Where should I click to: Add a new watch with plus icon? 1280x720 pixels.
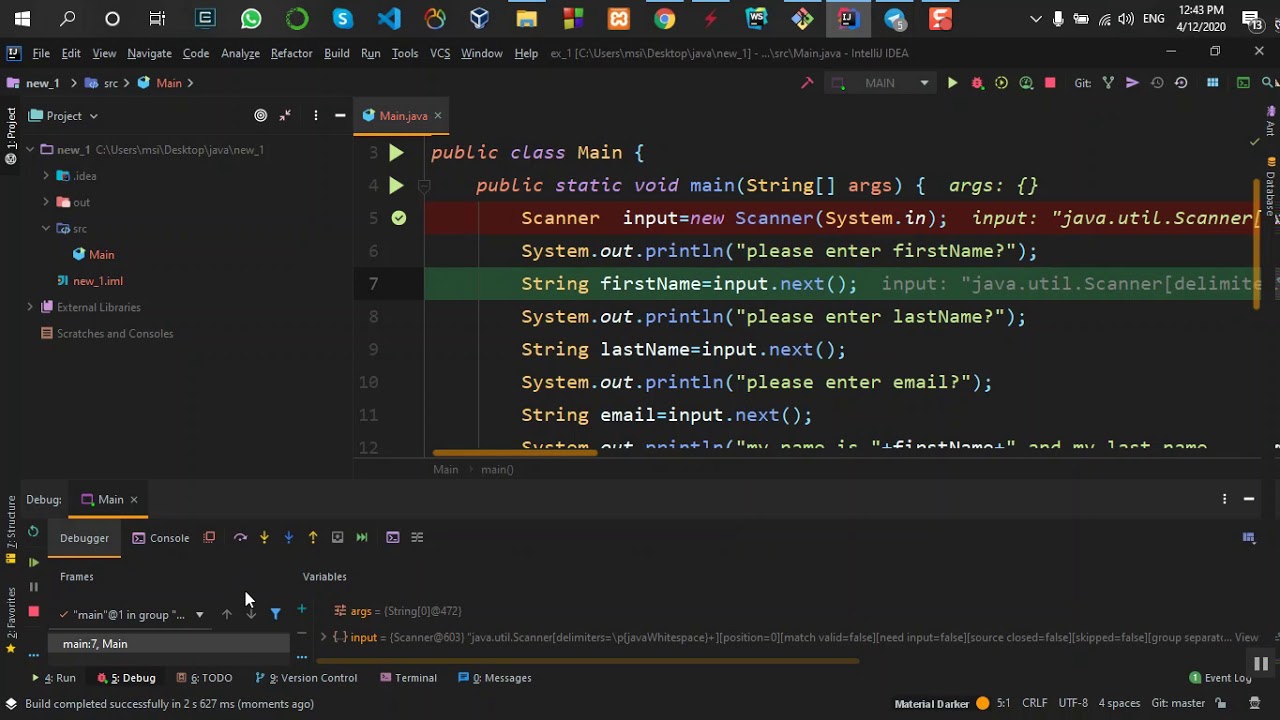coord(302,608)
